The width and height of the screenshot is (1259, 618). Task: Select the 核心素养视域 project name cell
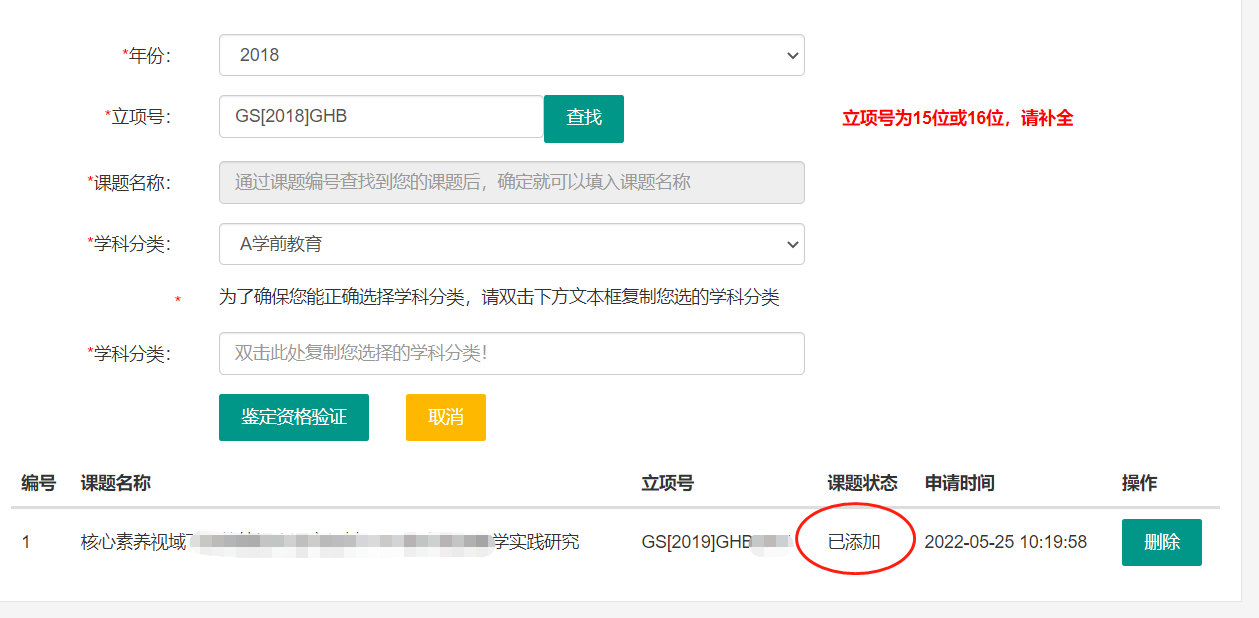(329, 542)
